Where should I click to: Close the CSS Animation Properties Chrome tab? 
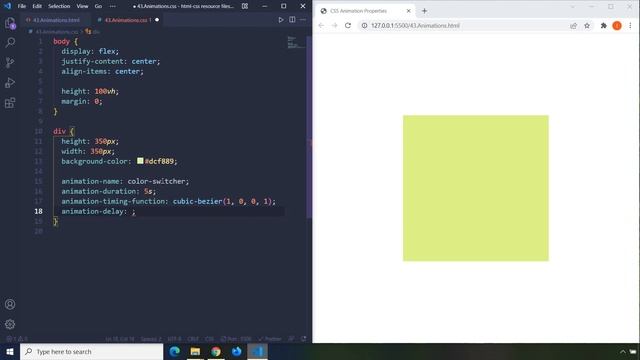[x=408, y=11]
